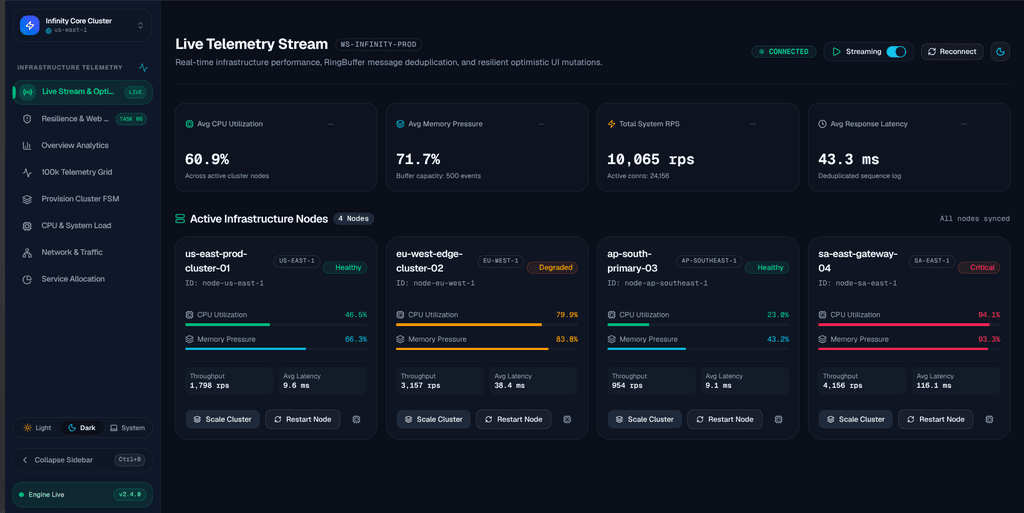Click the Reconnect button
1024x513 pixels.
click(x=952, y=52)
